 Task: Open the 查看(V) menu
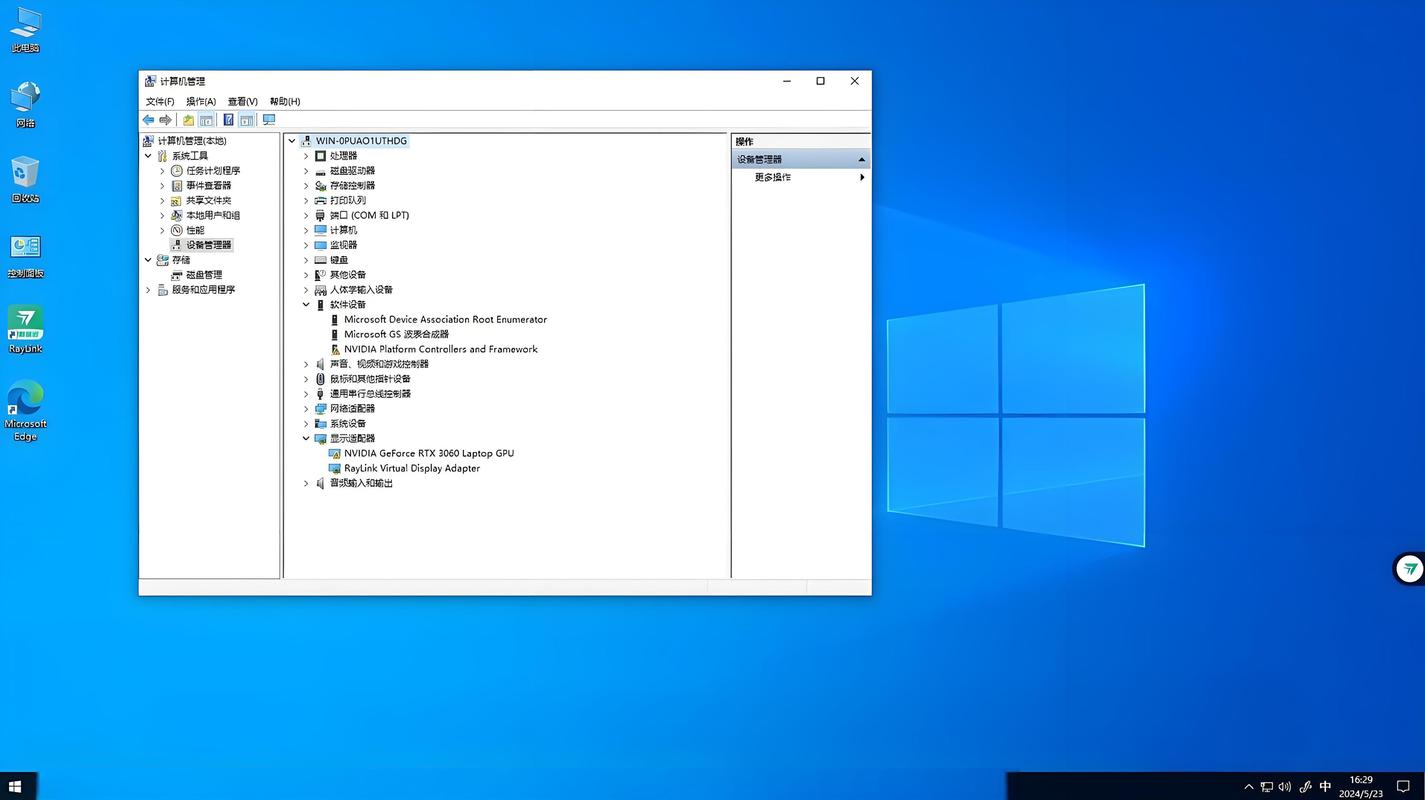pos(242,101)
